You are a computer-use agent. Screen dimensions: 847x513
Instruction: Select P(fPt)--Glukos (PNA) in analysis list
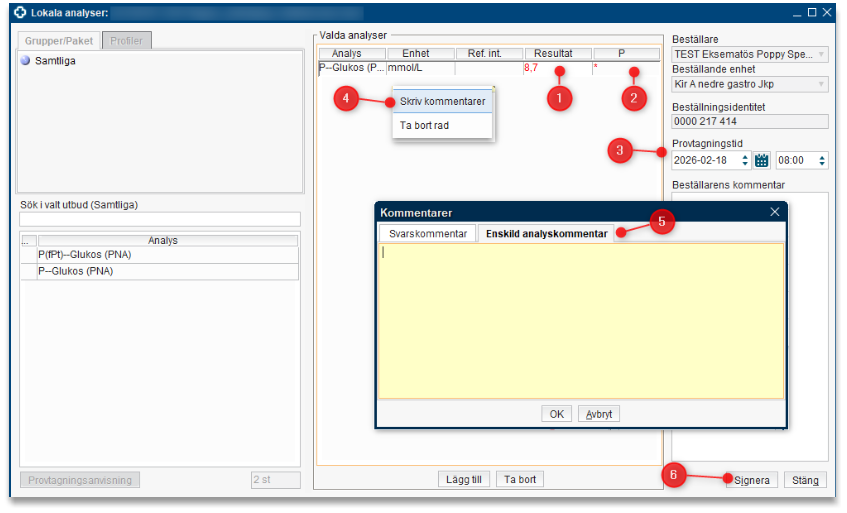85,255
